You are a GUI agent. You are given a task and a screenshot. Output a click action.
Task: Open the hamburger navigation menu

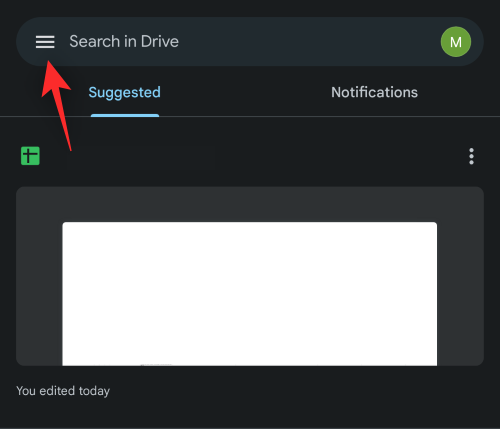[45, 42]
